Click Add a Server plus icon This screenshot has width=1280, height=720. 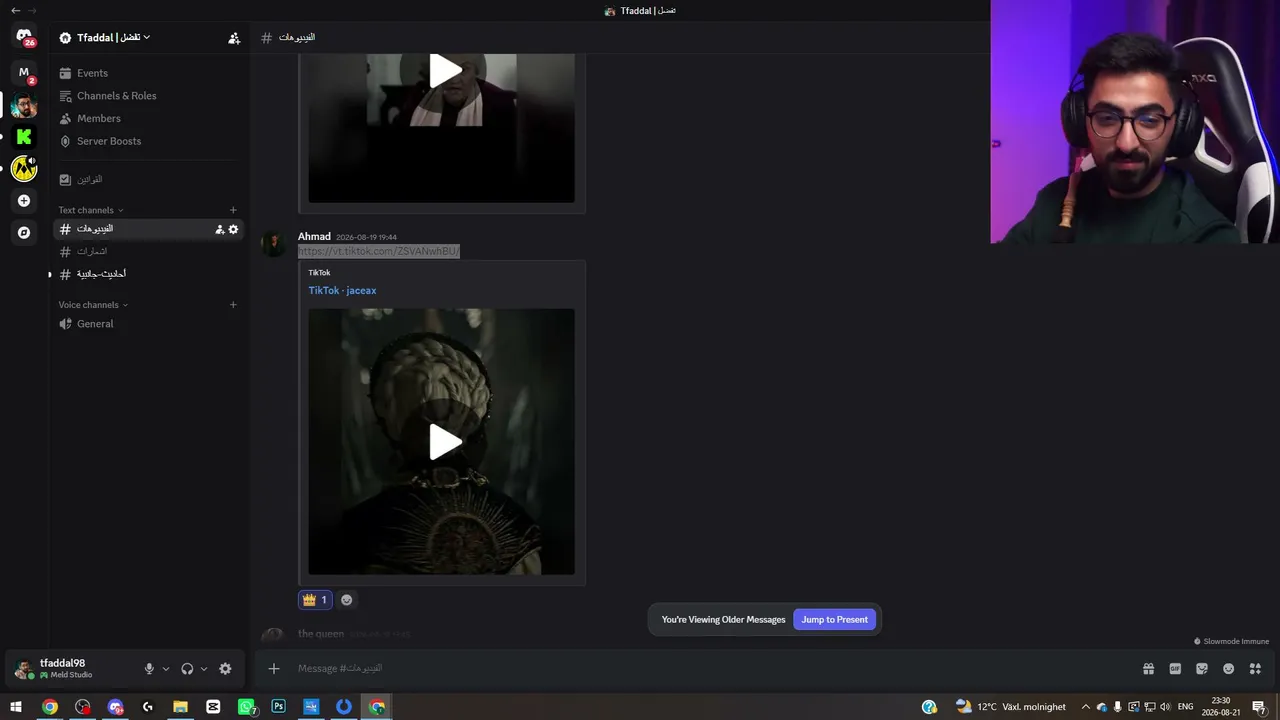point(24,201)
